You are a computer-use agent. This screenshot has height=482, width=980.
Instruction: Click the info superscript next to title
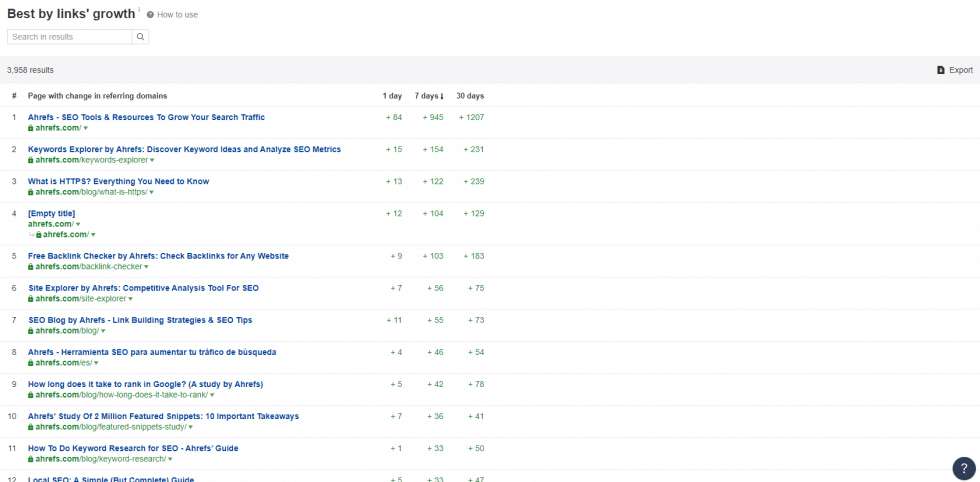click(x=139, y=9)
